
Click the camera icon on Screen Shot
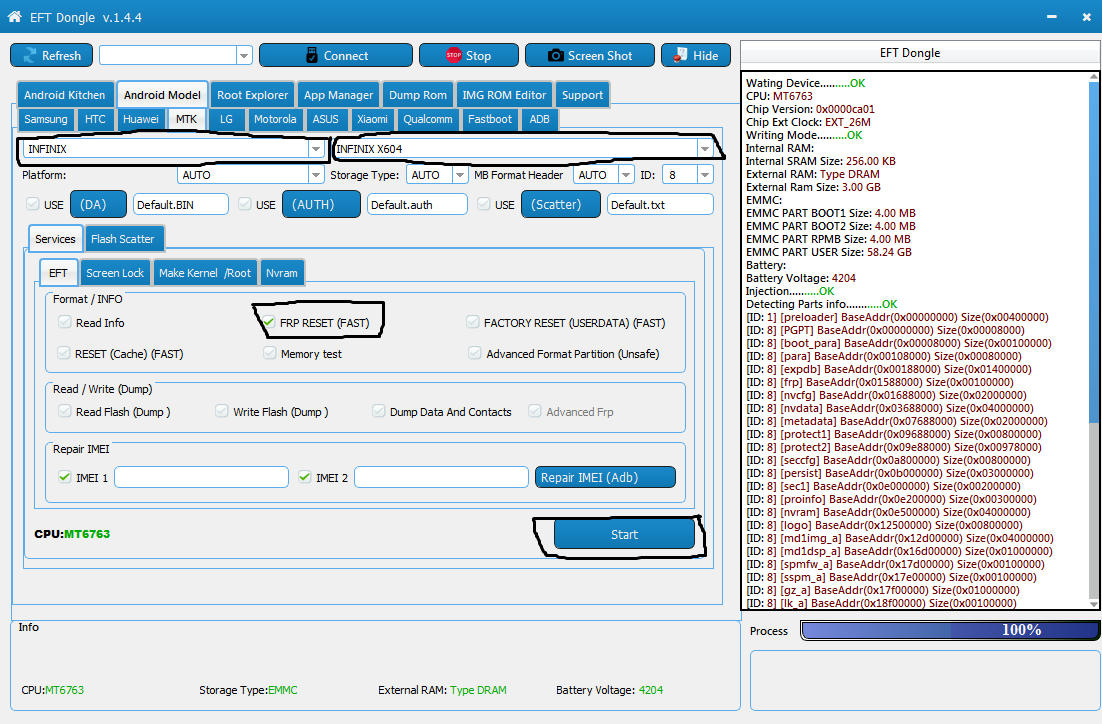(x=555, y=56)
